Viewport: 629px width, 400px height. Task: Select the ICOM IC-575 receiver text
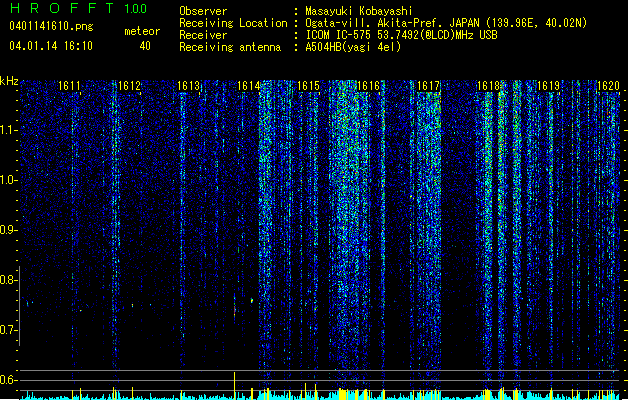pyautogui.click(x=401, y=35)
